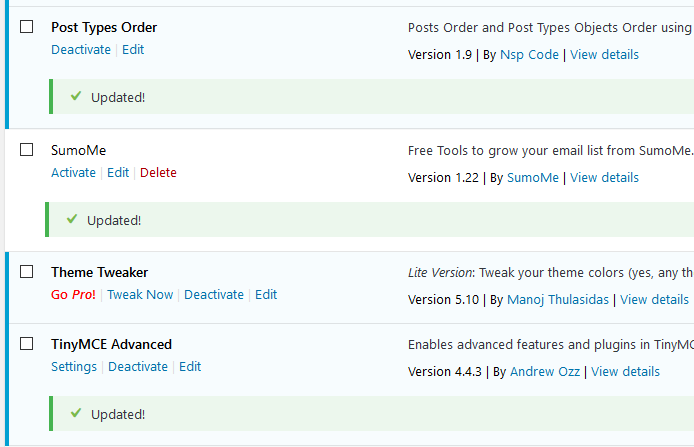This screenshot has width=694, height=447.
Task: View details for Theme Tweaker
Action: pos(654,300)
